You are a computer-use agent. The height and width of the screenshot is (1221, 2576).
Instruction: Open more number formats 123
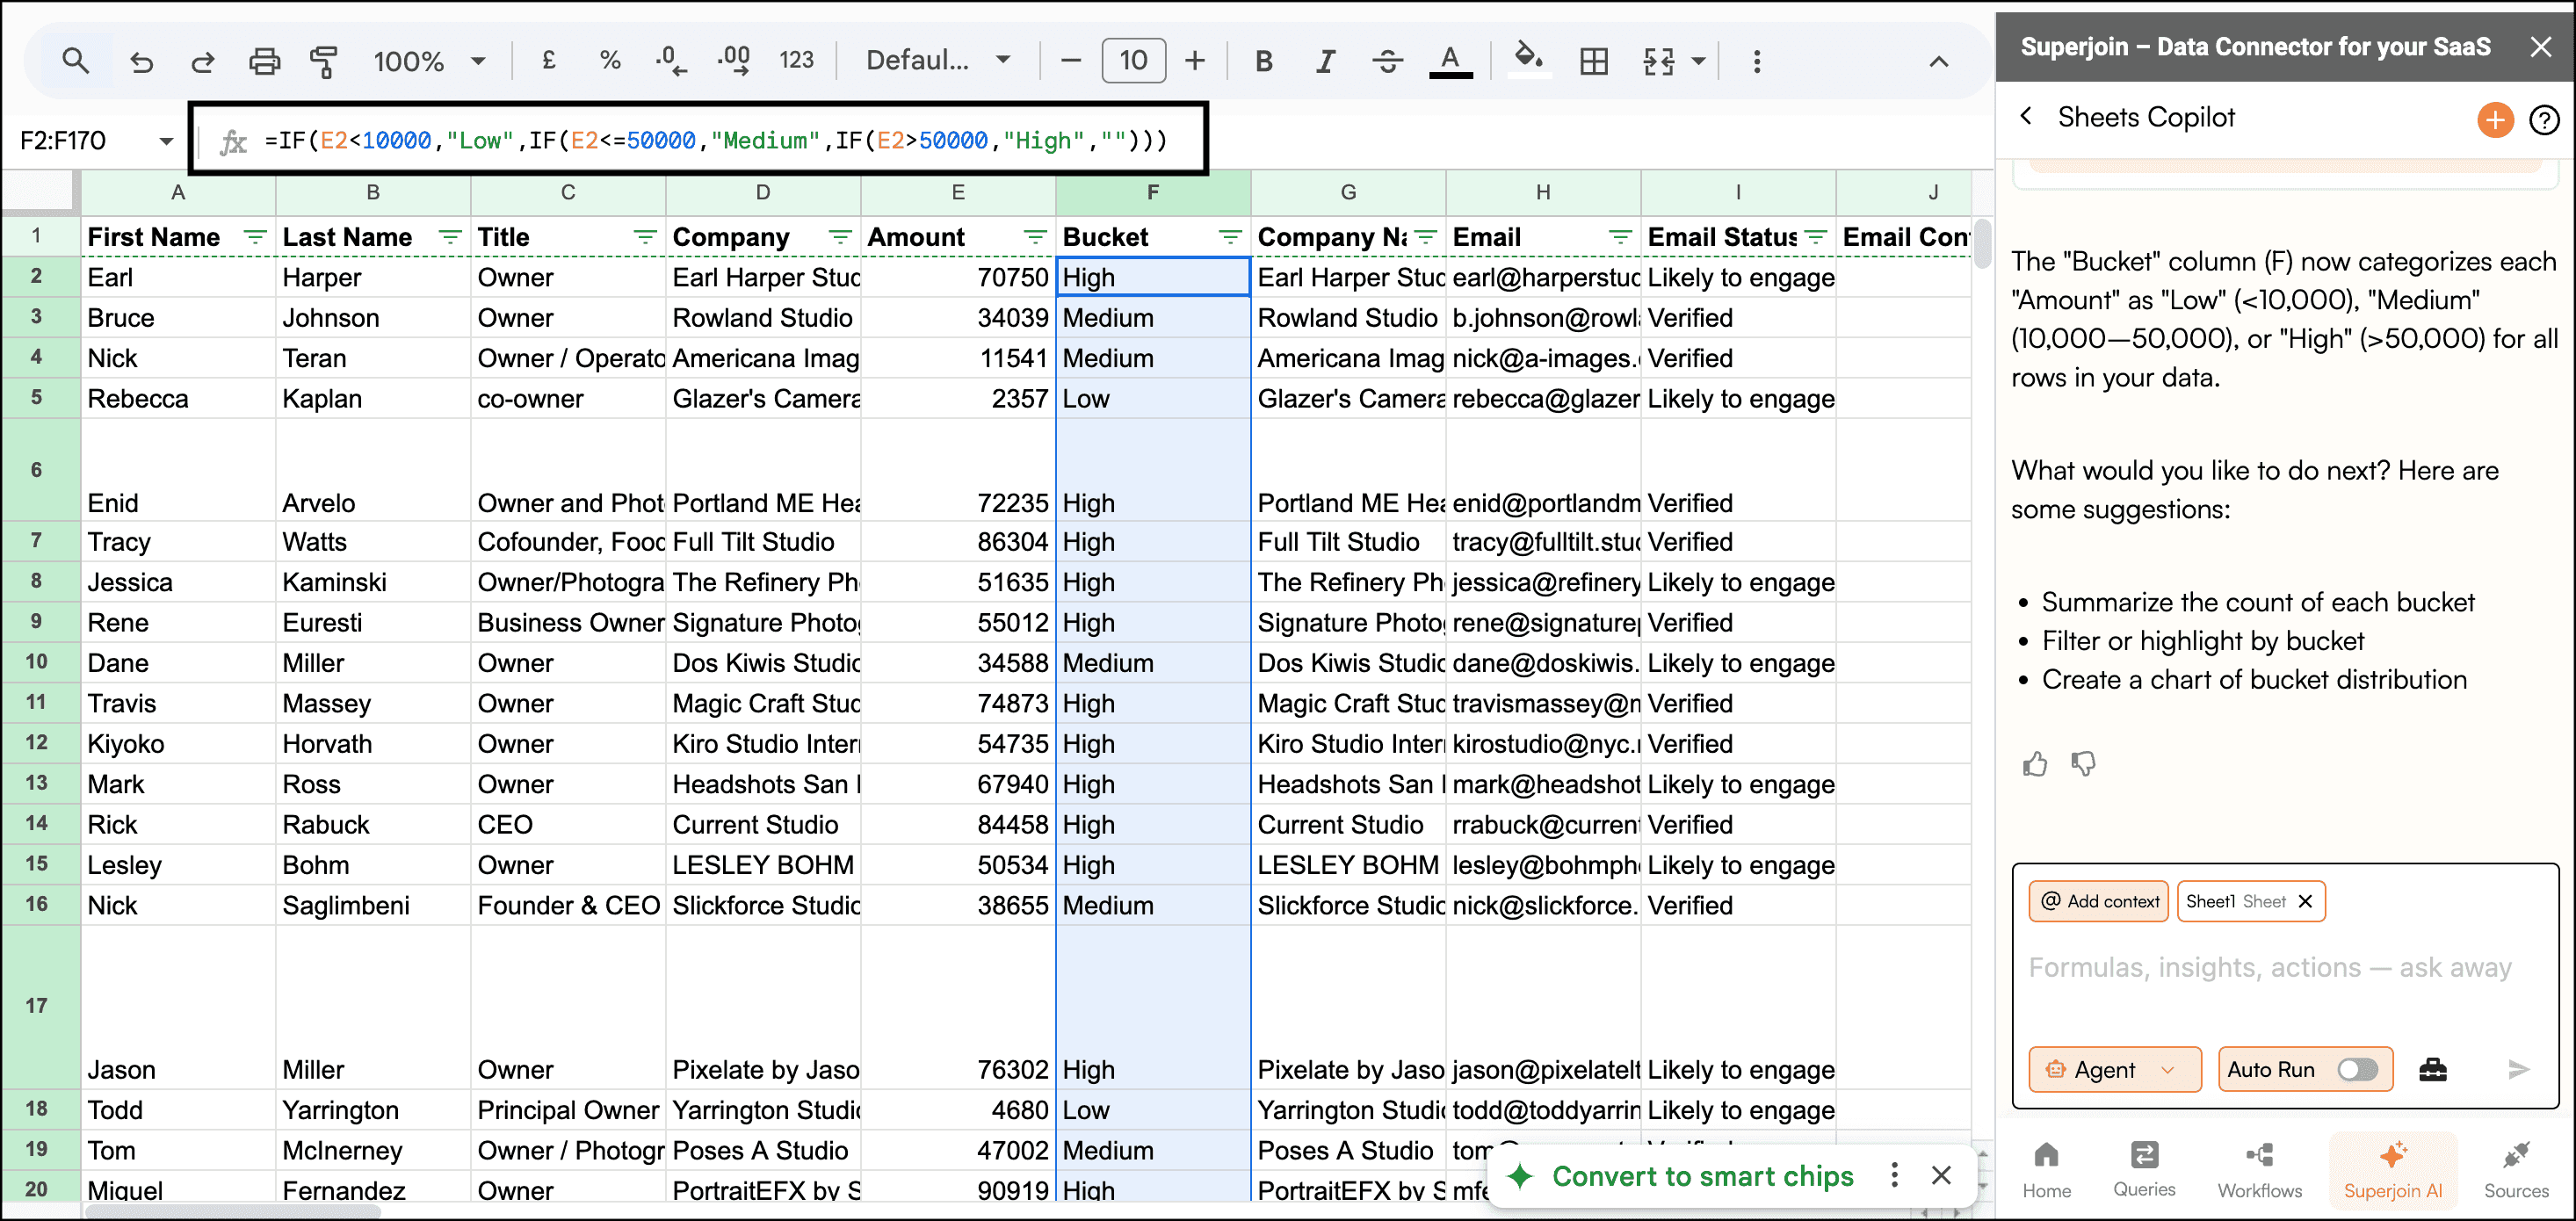[796, 61]
